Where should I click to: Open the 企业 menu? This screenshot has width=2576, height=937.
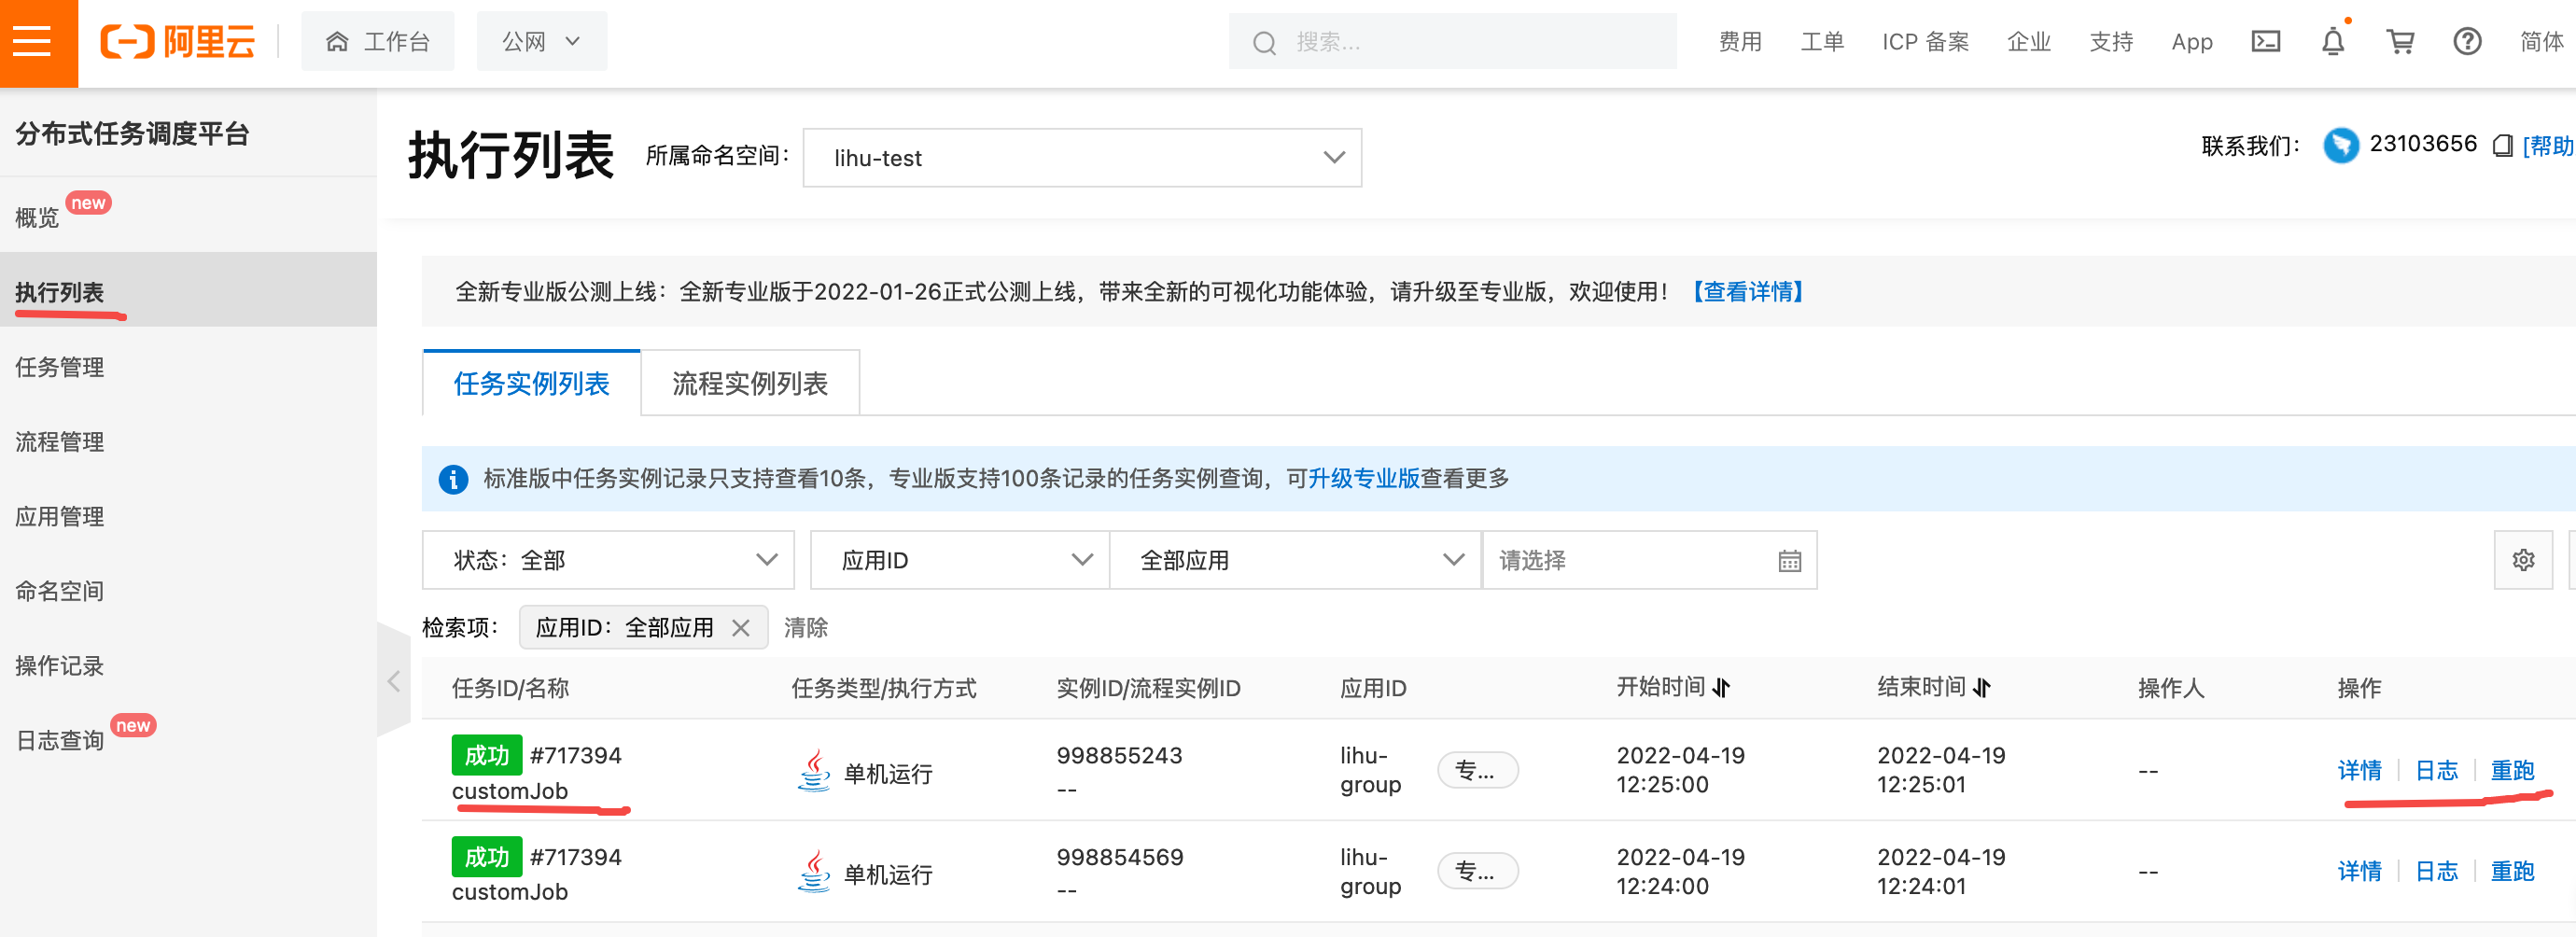point(2029,42)
